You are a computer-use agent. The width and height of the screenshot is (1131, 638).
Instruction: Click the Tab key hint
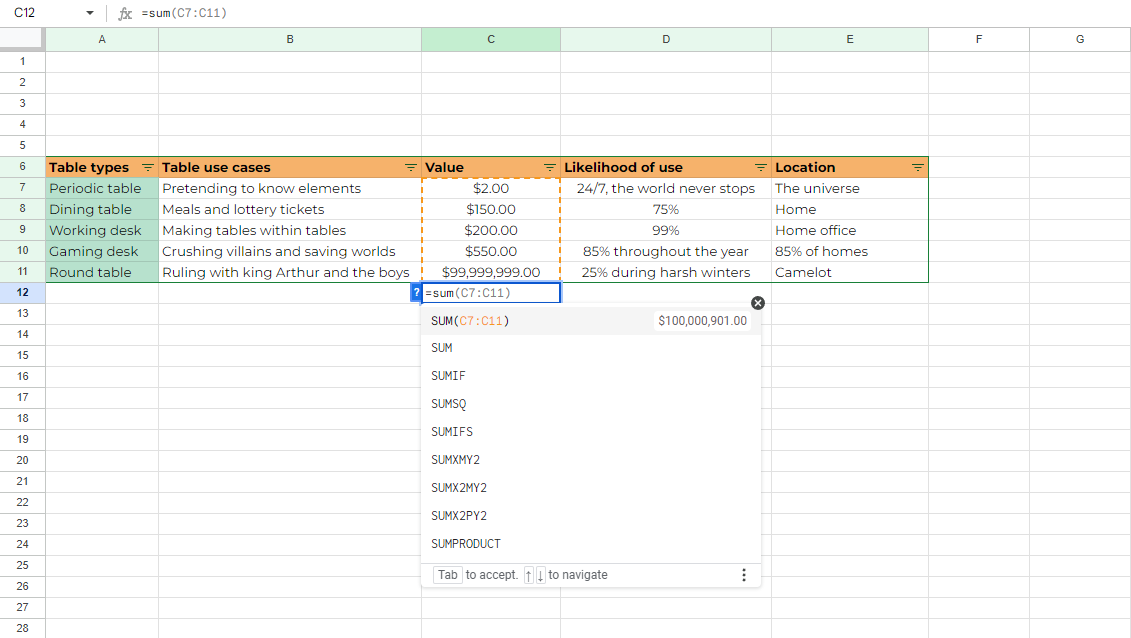click(447, 575)
